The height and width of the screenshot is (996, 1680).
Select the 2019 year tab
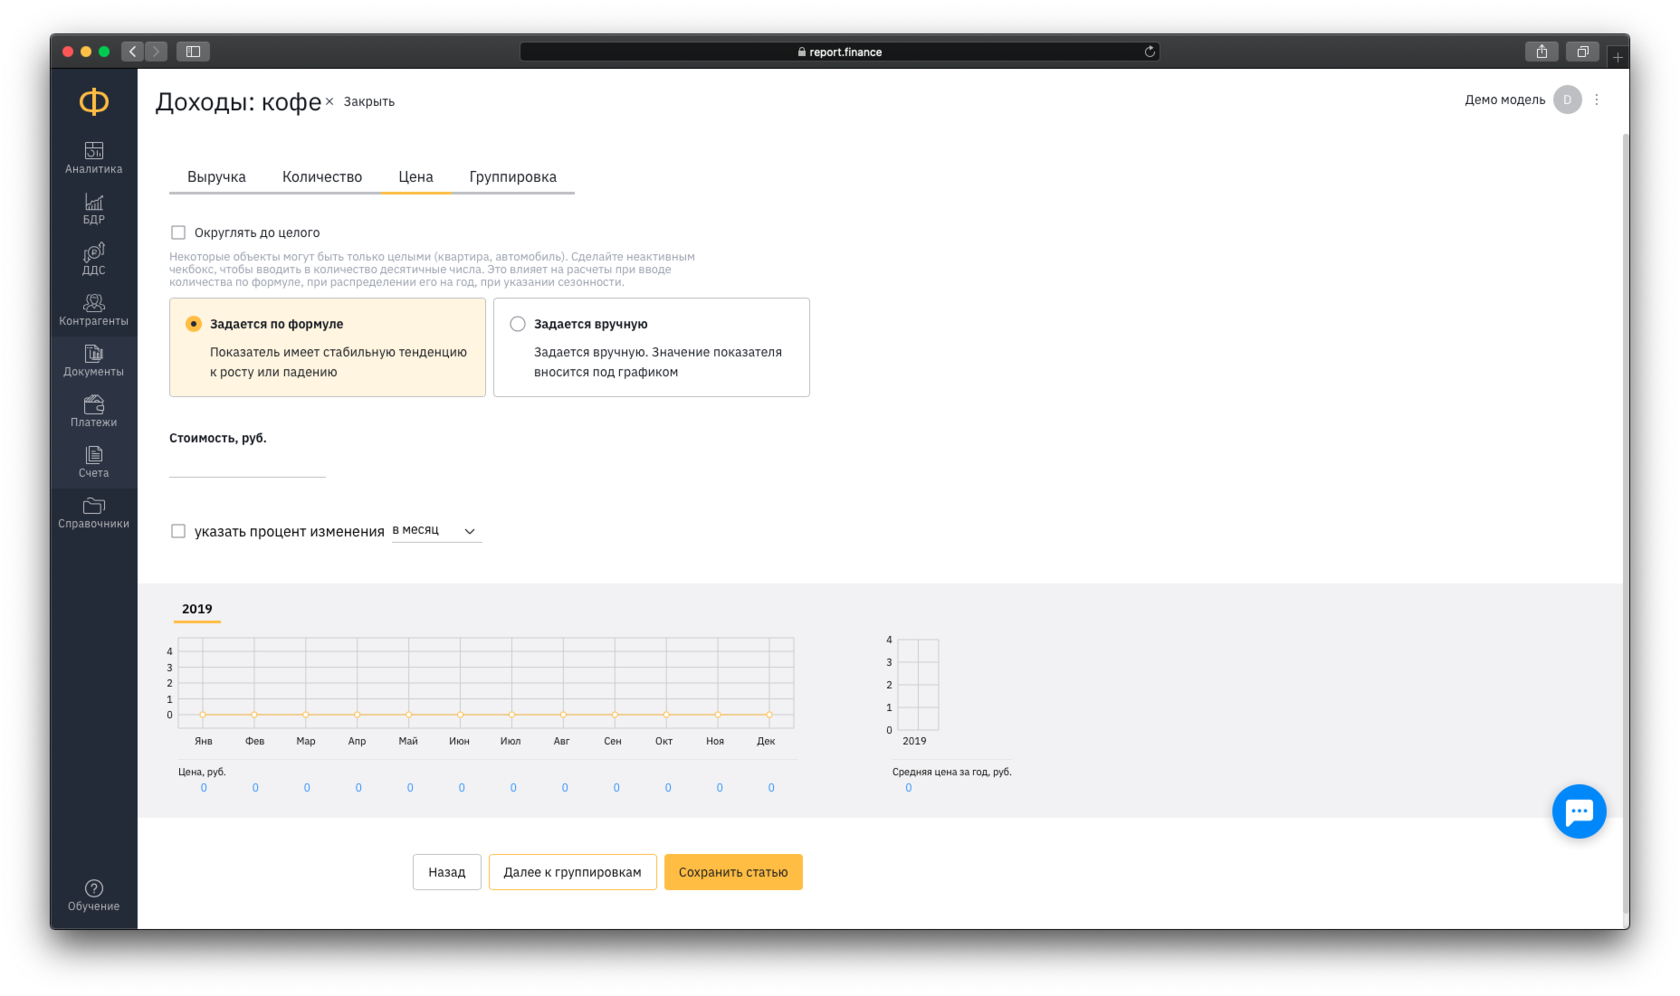click(197, 609)
